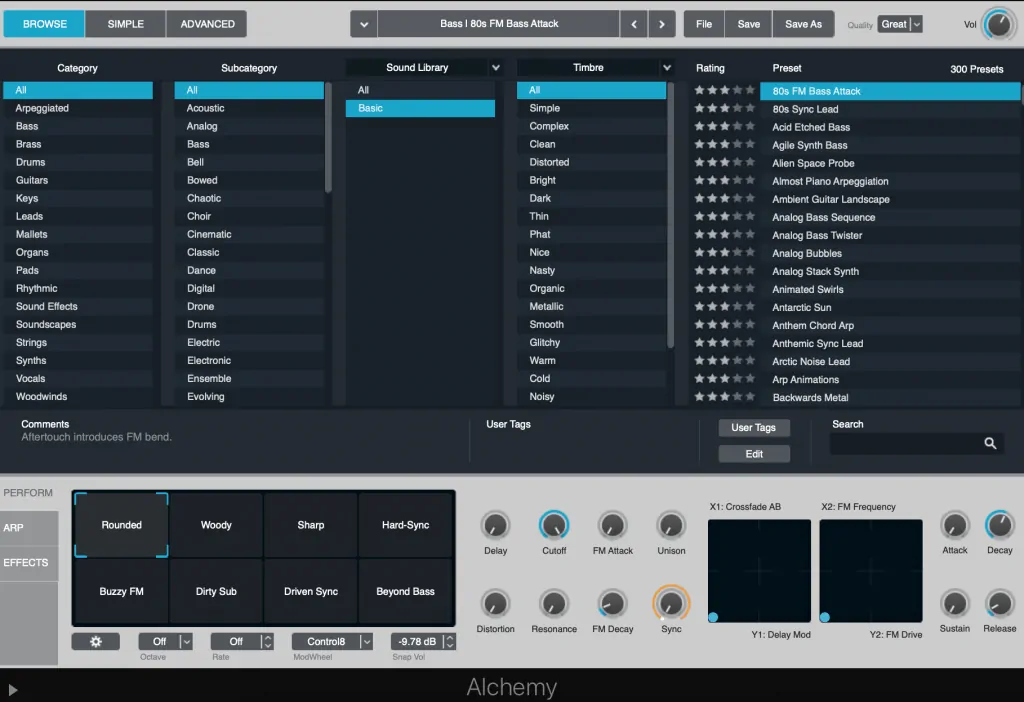
Task: Click the Subcategory list scrollbar
Action: pyautogui.click(x=328, y=137)
